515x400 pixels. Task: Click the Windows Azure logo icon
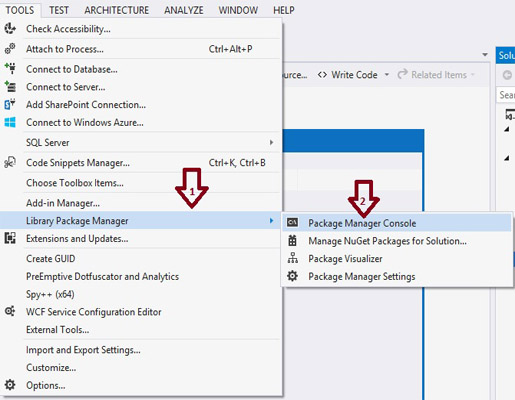[10, 122]
